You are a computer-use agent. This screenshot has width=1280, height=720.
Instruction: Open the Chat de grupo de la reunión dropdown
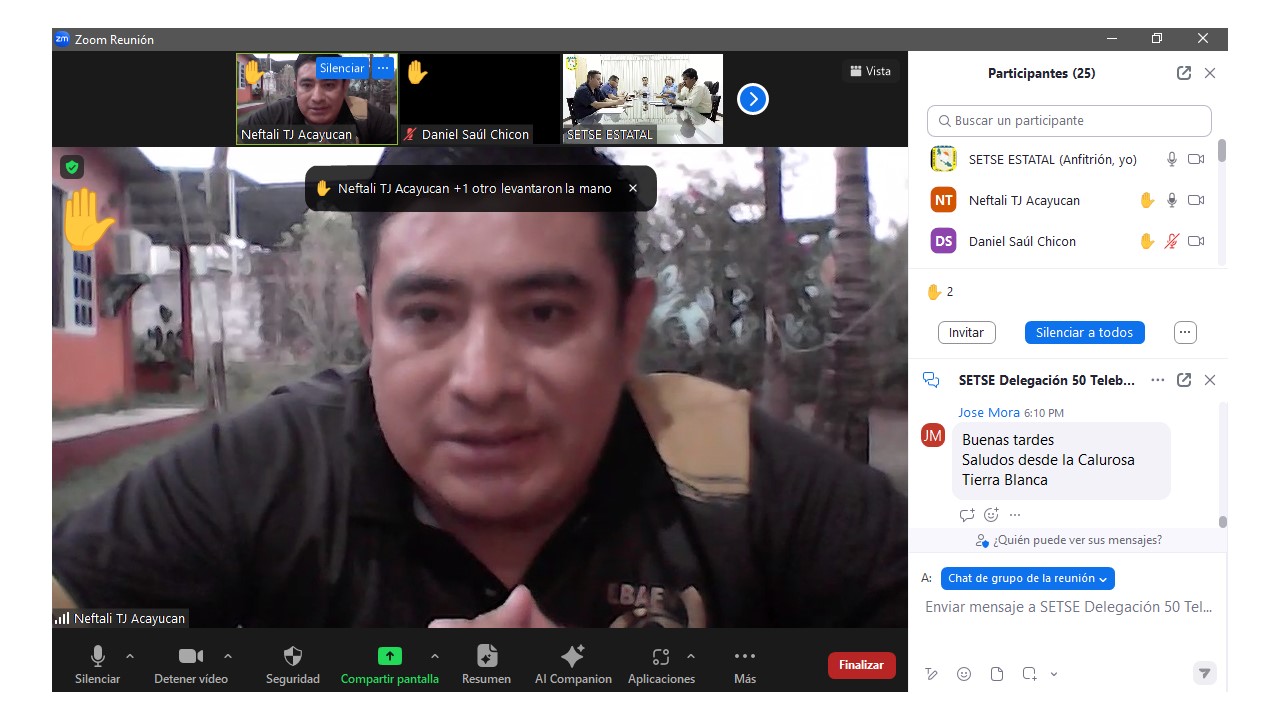[x=1027, y=578]
